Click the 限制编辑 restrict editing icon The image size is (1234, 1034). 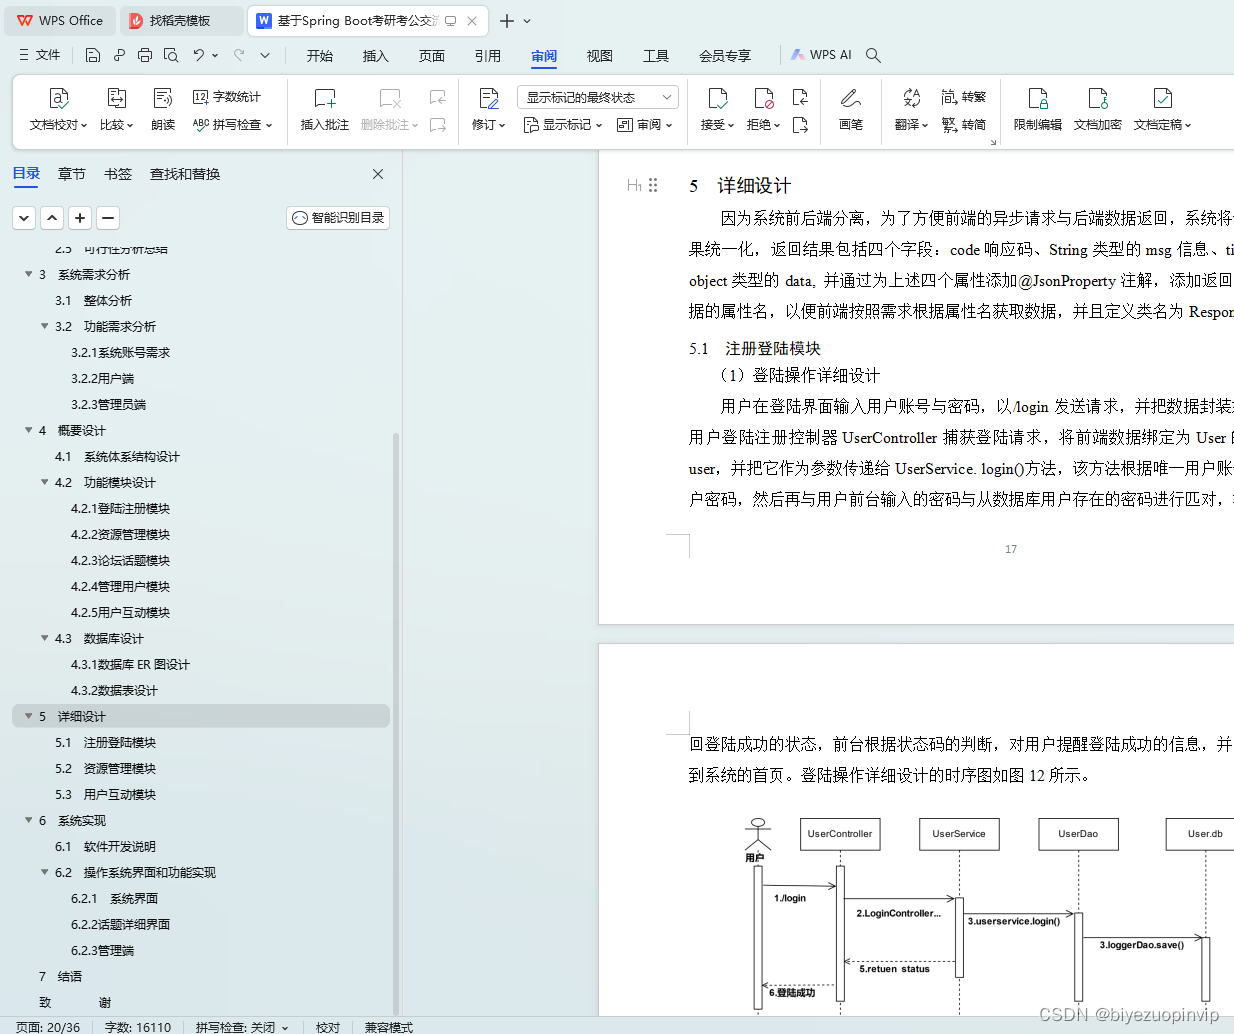coord(1038,98)
